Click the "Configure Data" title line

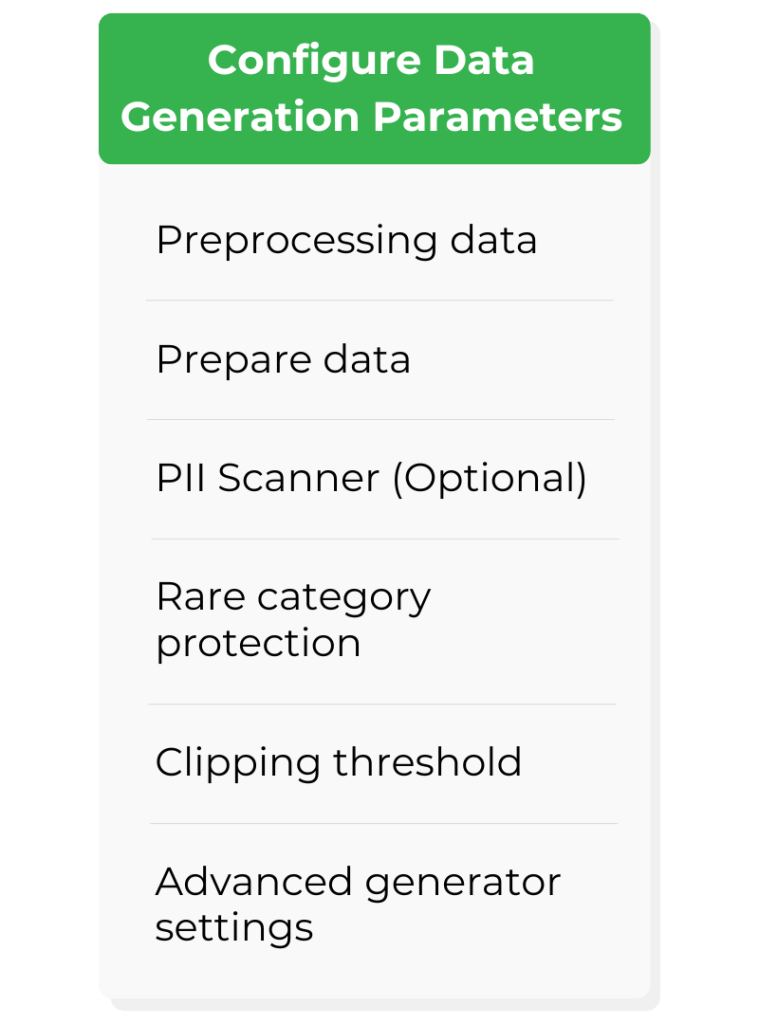[x=371, y=60]
